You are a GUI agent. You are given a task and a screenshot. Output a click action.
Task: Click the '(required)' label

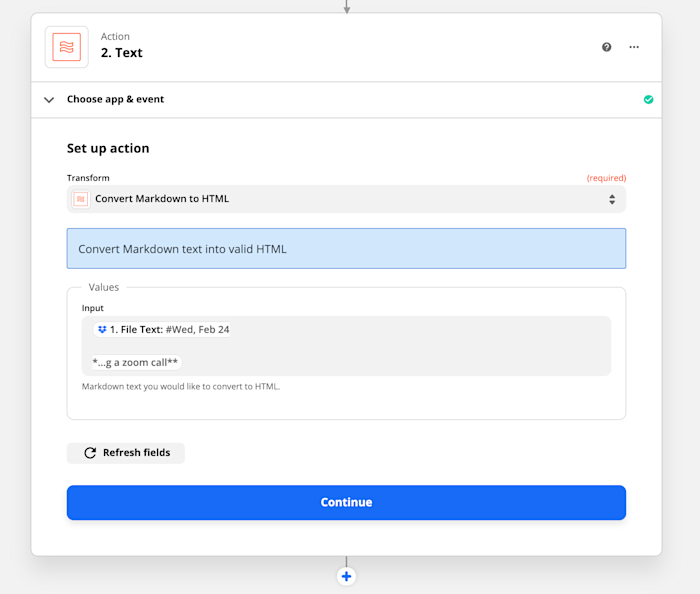pos(606,178)
